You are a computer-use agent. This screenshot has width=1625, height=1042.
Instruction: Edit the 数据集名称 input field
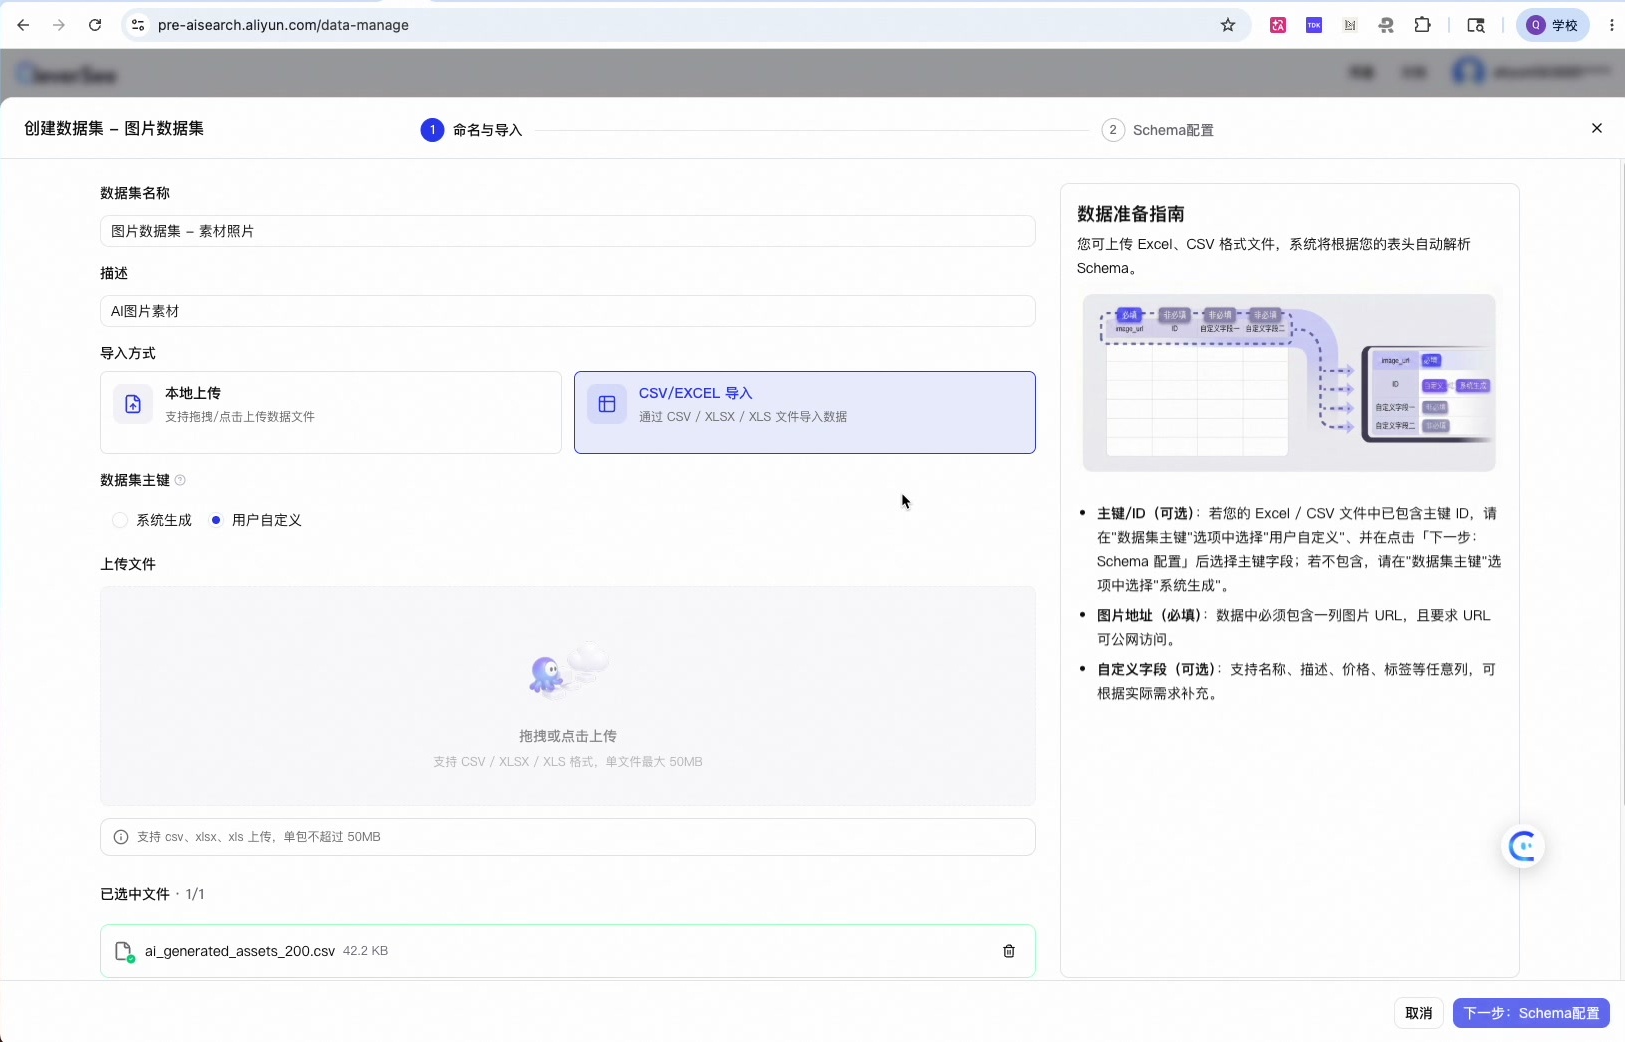coord(567,231)
